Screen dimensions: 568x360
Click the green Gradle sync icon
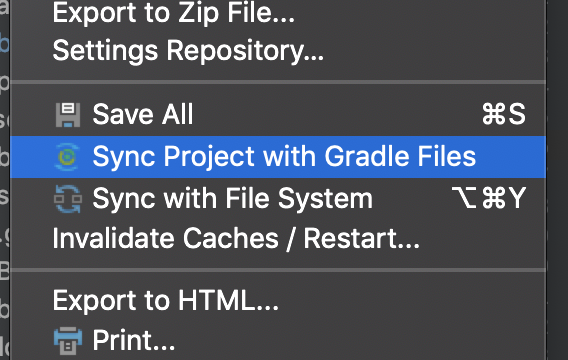click(67, 157)
